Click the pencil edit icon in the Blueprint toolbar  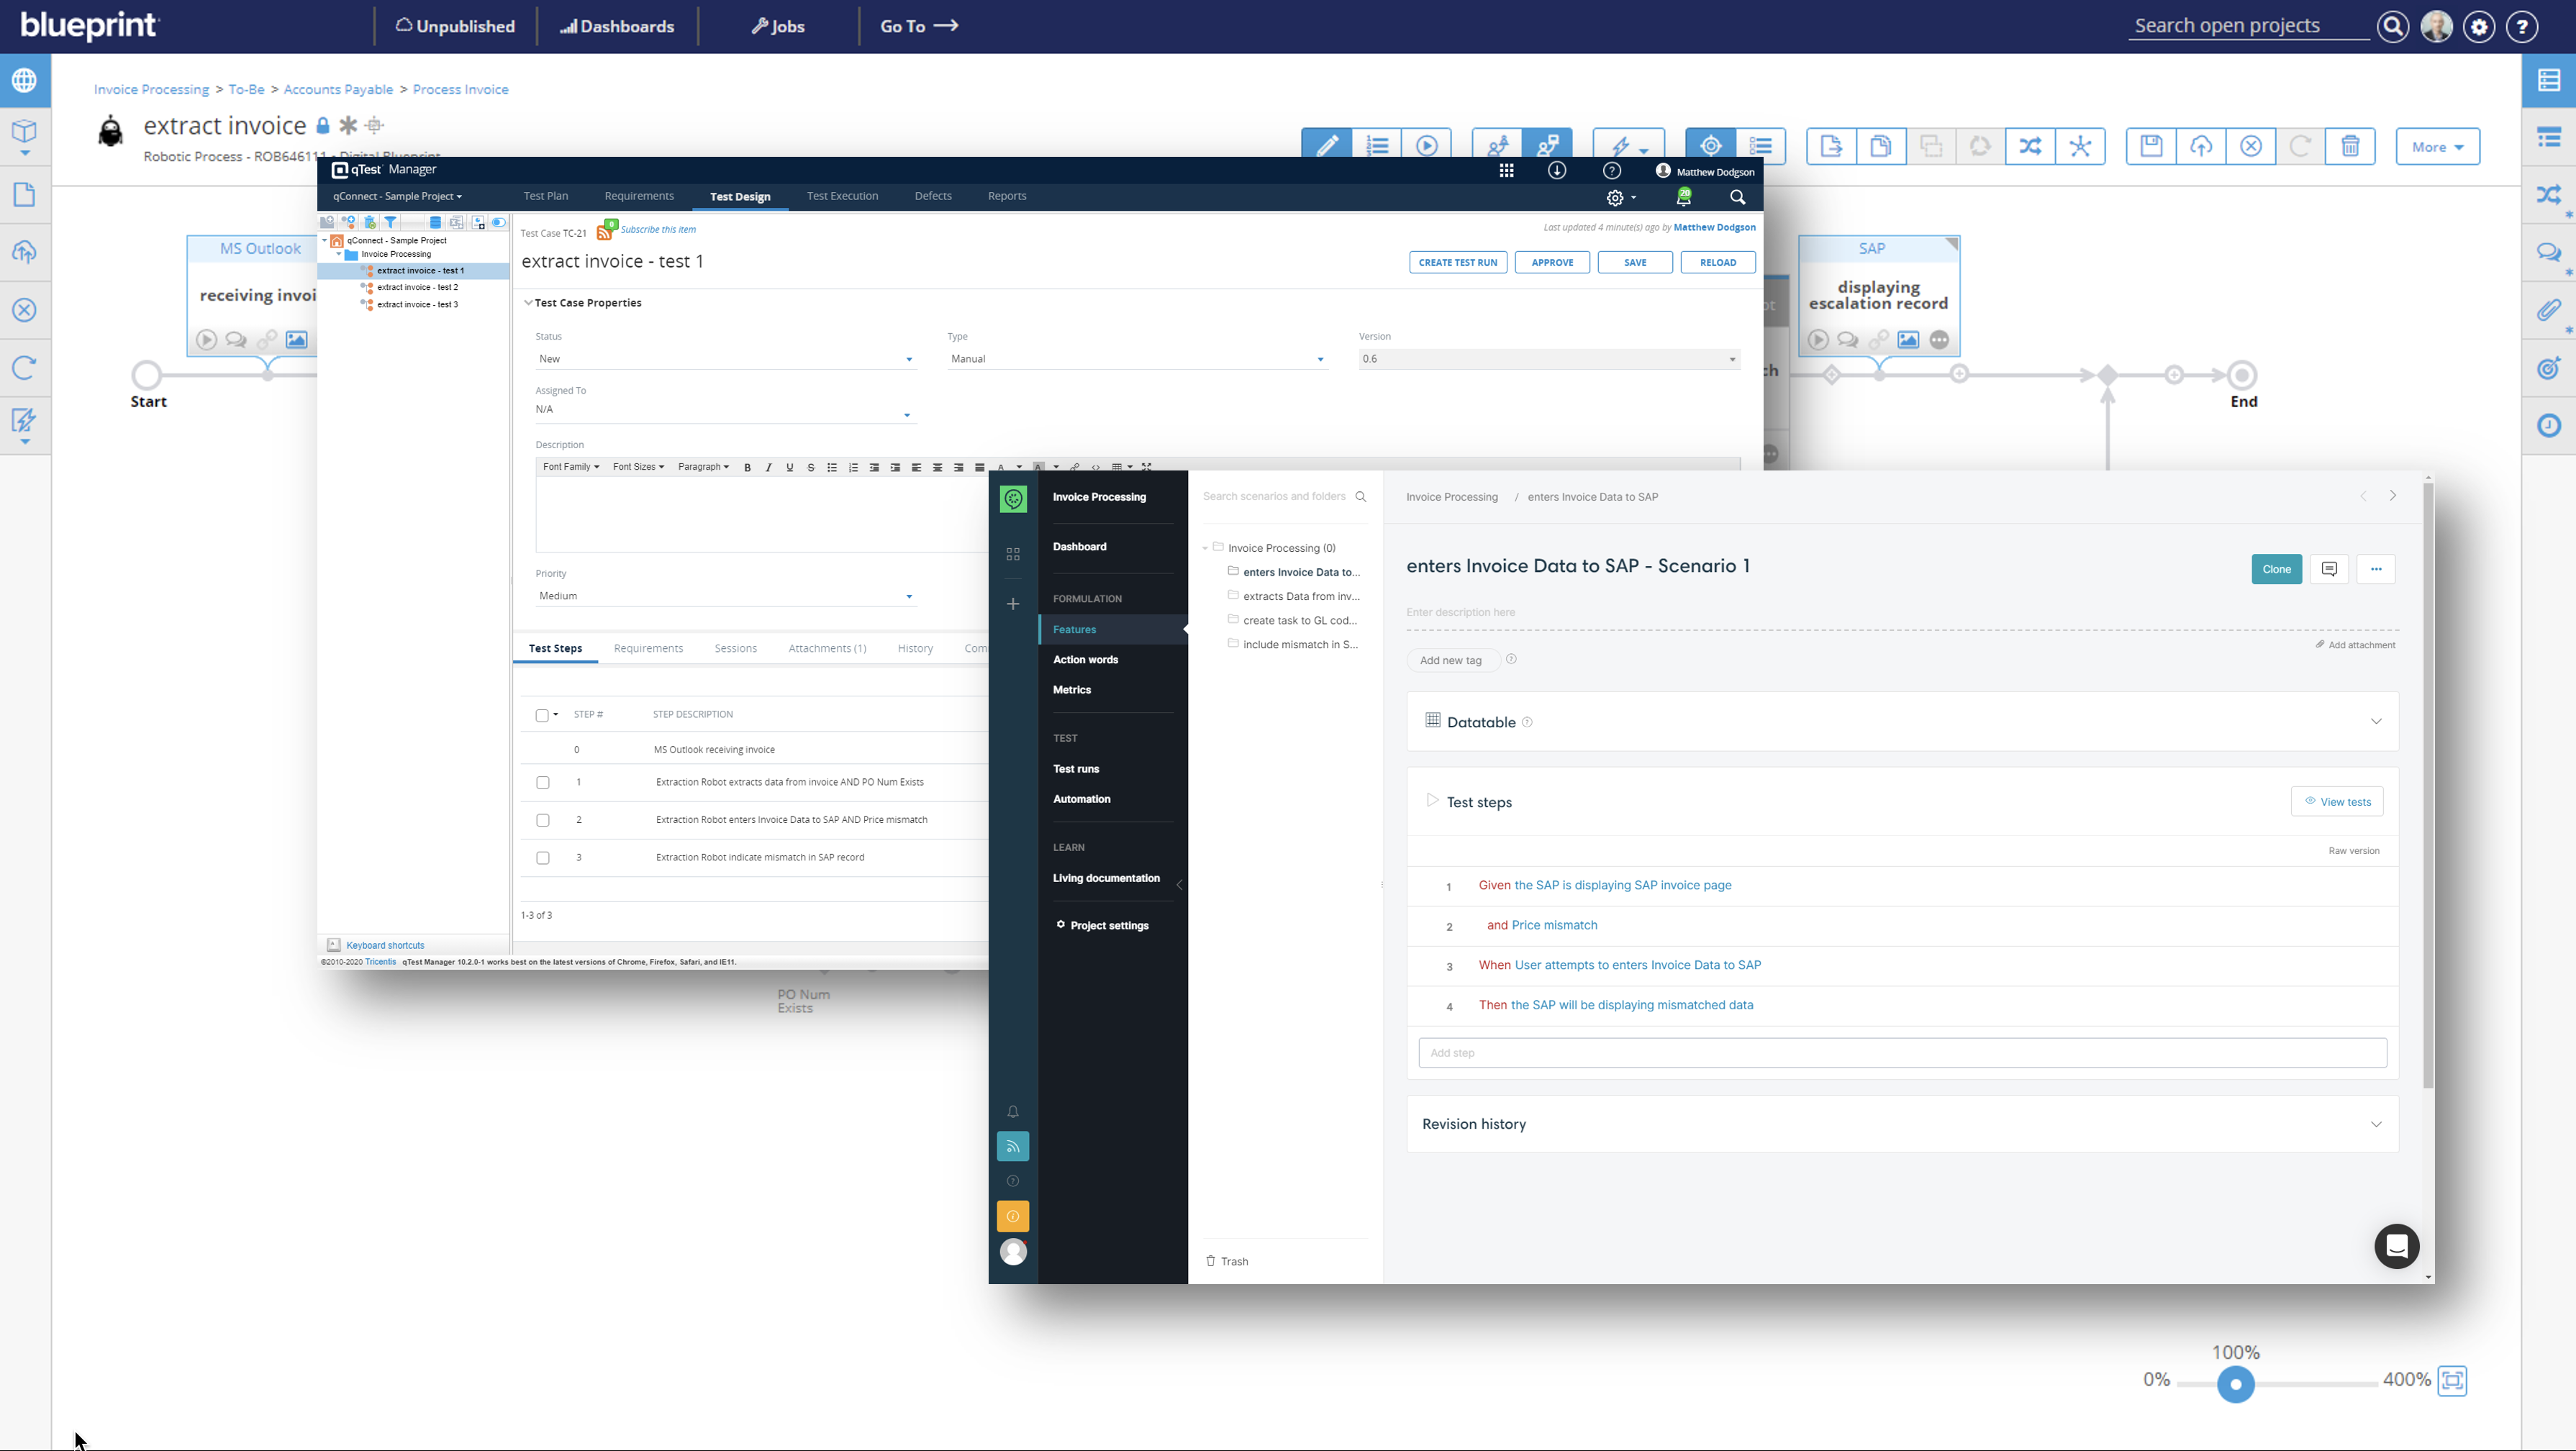[x=1327, y=146]
